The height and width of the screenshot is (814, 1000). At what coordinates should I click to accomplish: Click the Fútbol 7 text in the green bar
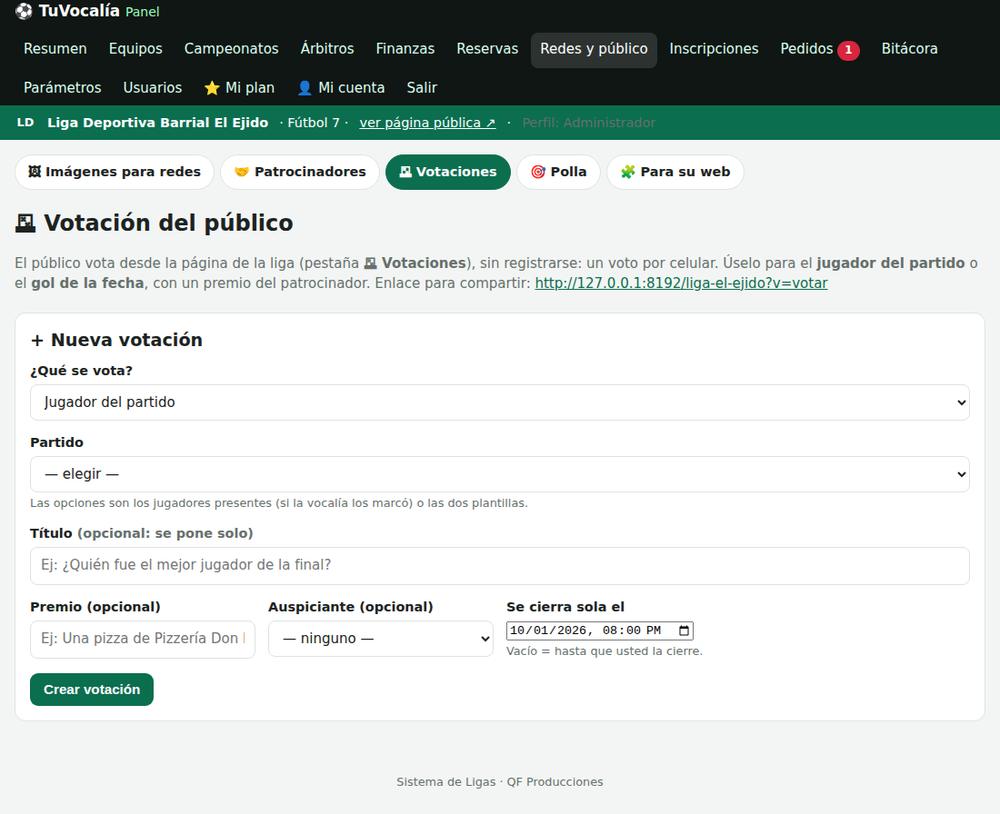pyautogui.click(x=313, y=122)
